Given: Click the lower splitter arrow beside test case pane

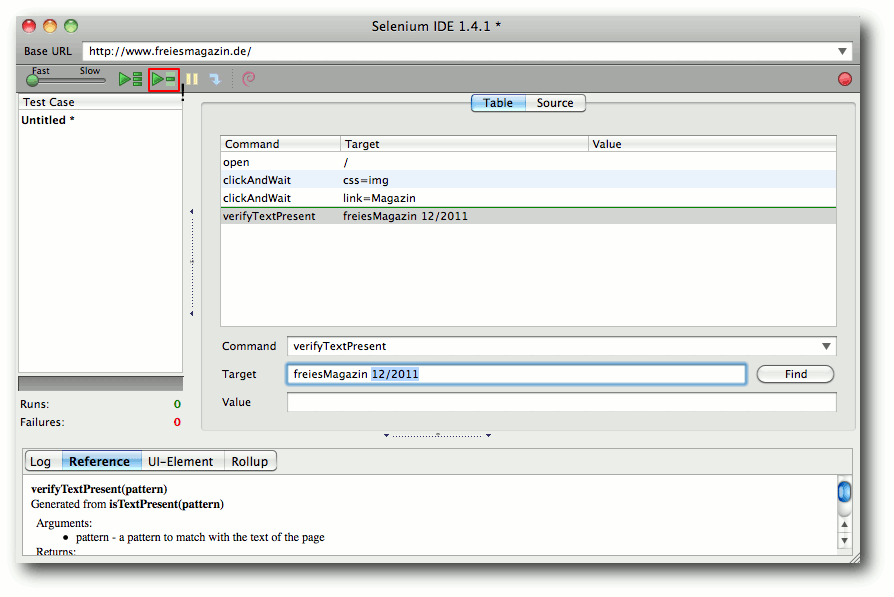Looking at the screenshot, I should click(192, 314).
